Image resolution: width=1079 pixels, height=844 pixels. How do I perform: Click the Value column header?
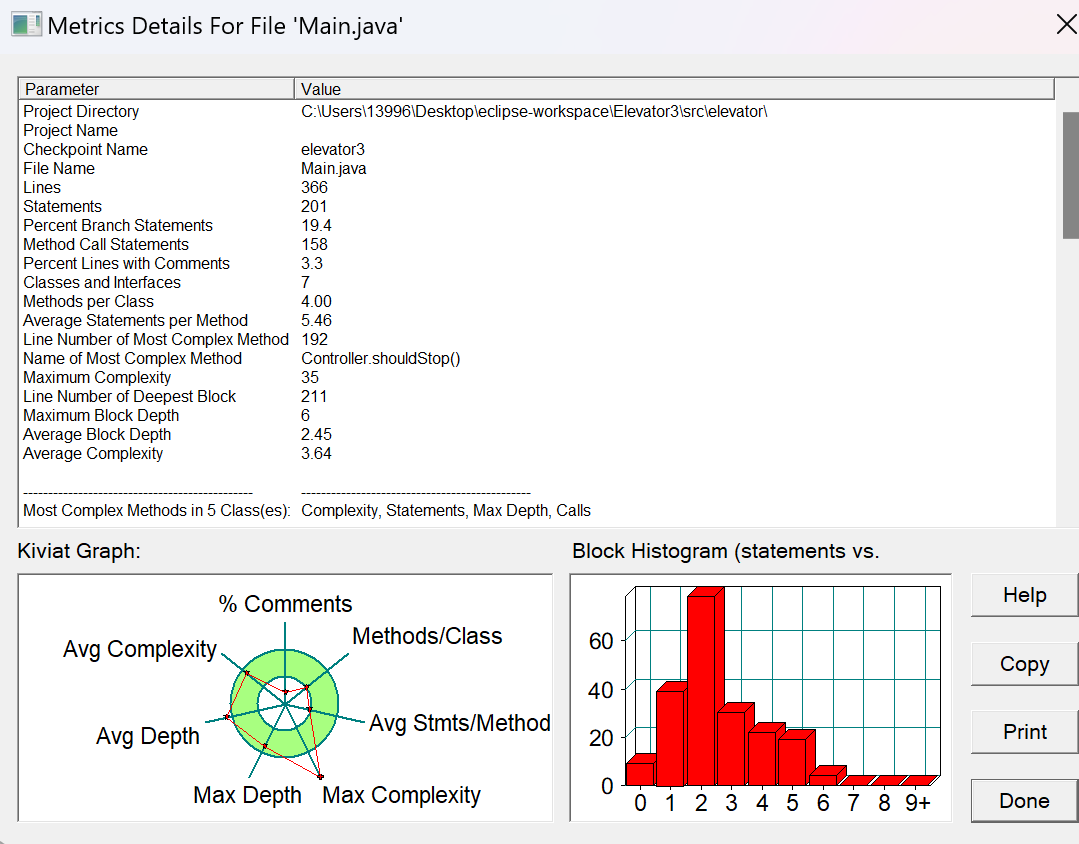pyautogui.click(x=674, y=89)
